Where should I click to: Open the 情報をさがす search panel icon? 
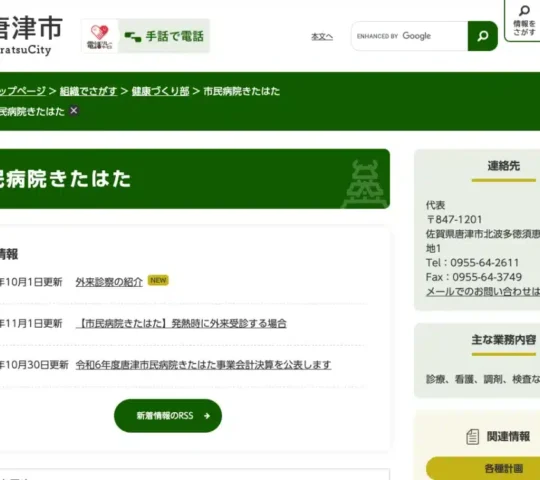click(x=523, y=20)
